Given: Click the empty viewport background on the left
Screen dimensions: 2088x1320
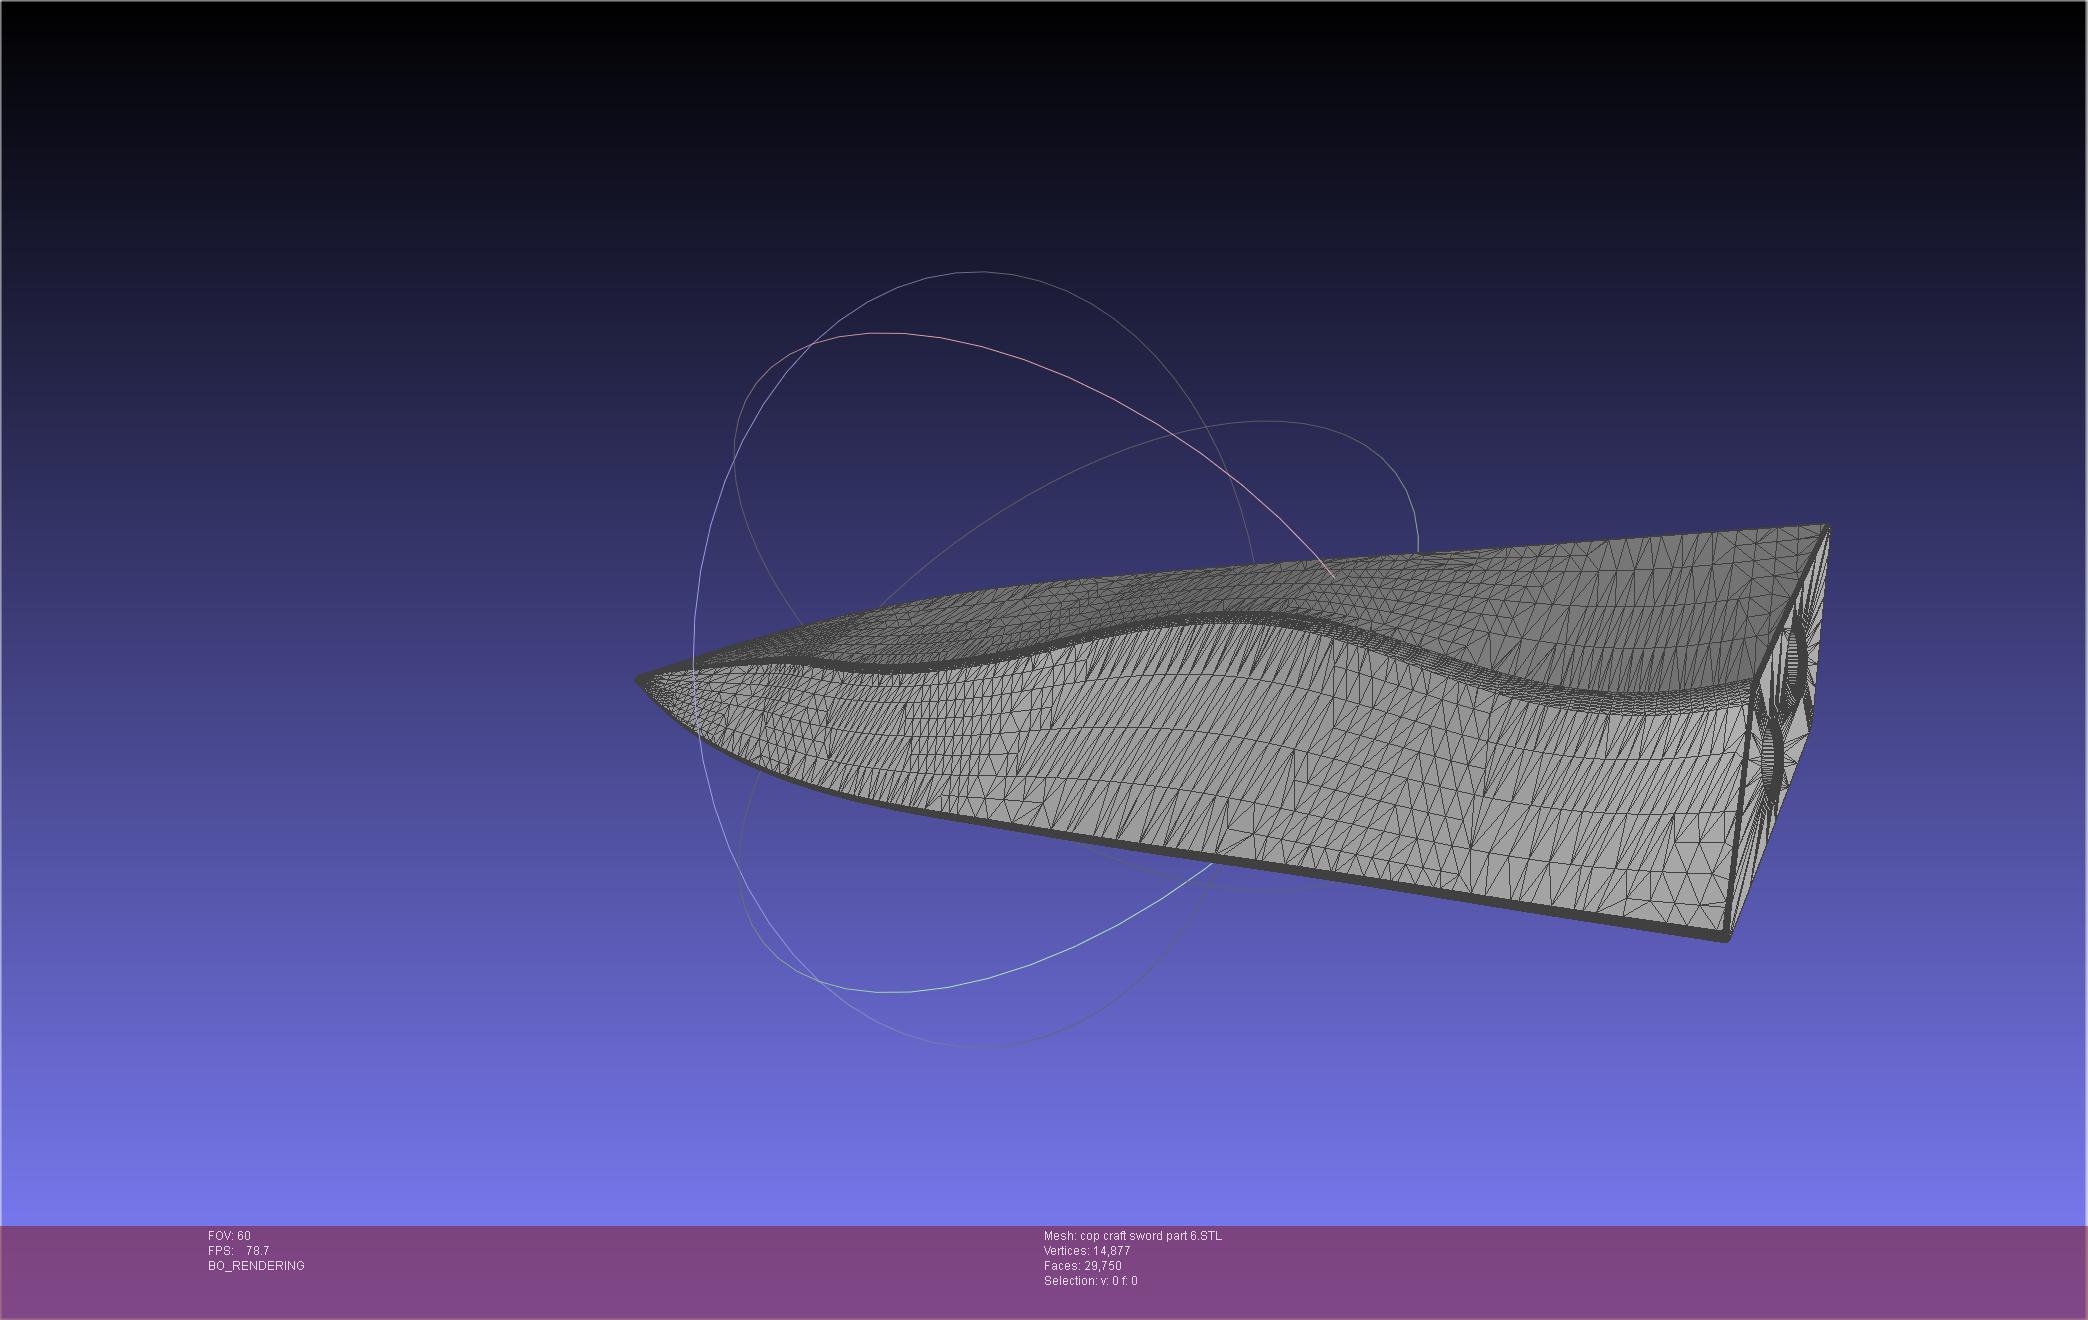Looking at the screenshot, I should point(300,600).
